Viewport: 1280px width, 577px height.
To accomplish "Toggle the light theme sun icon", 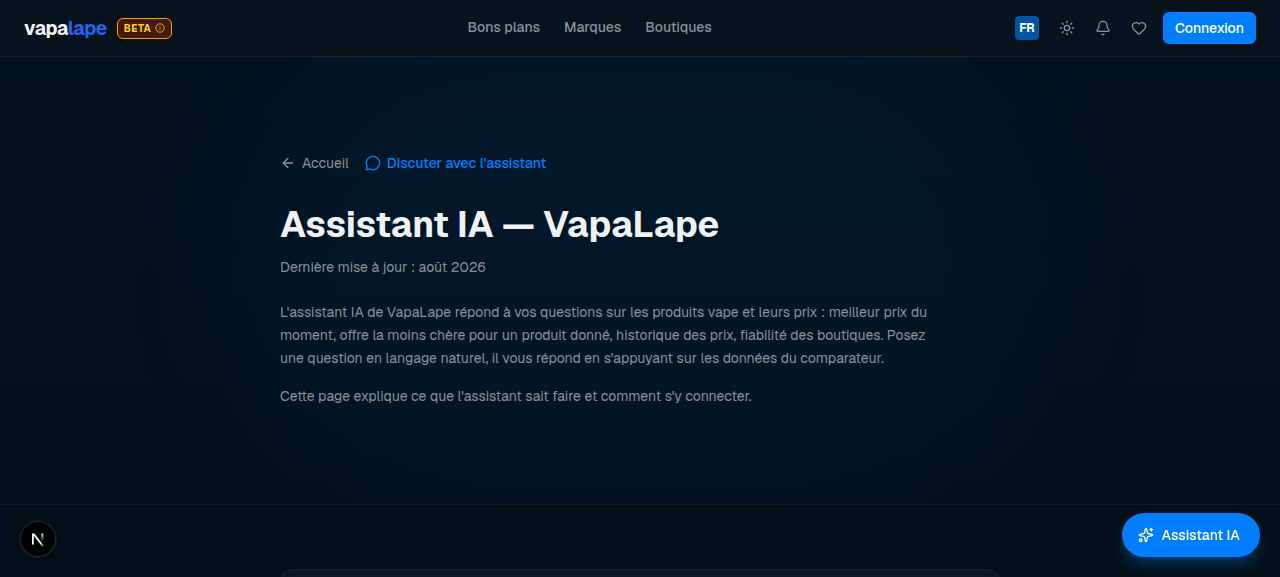I will (x=1067, y=28).
